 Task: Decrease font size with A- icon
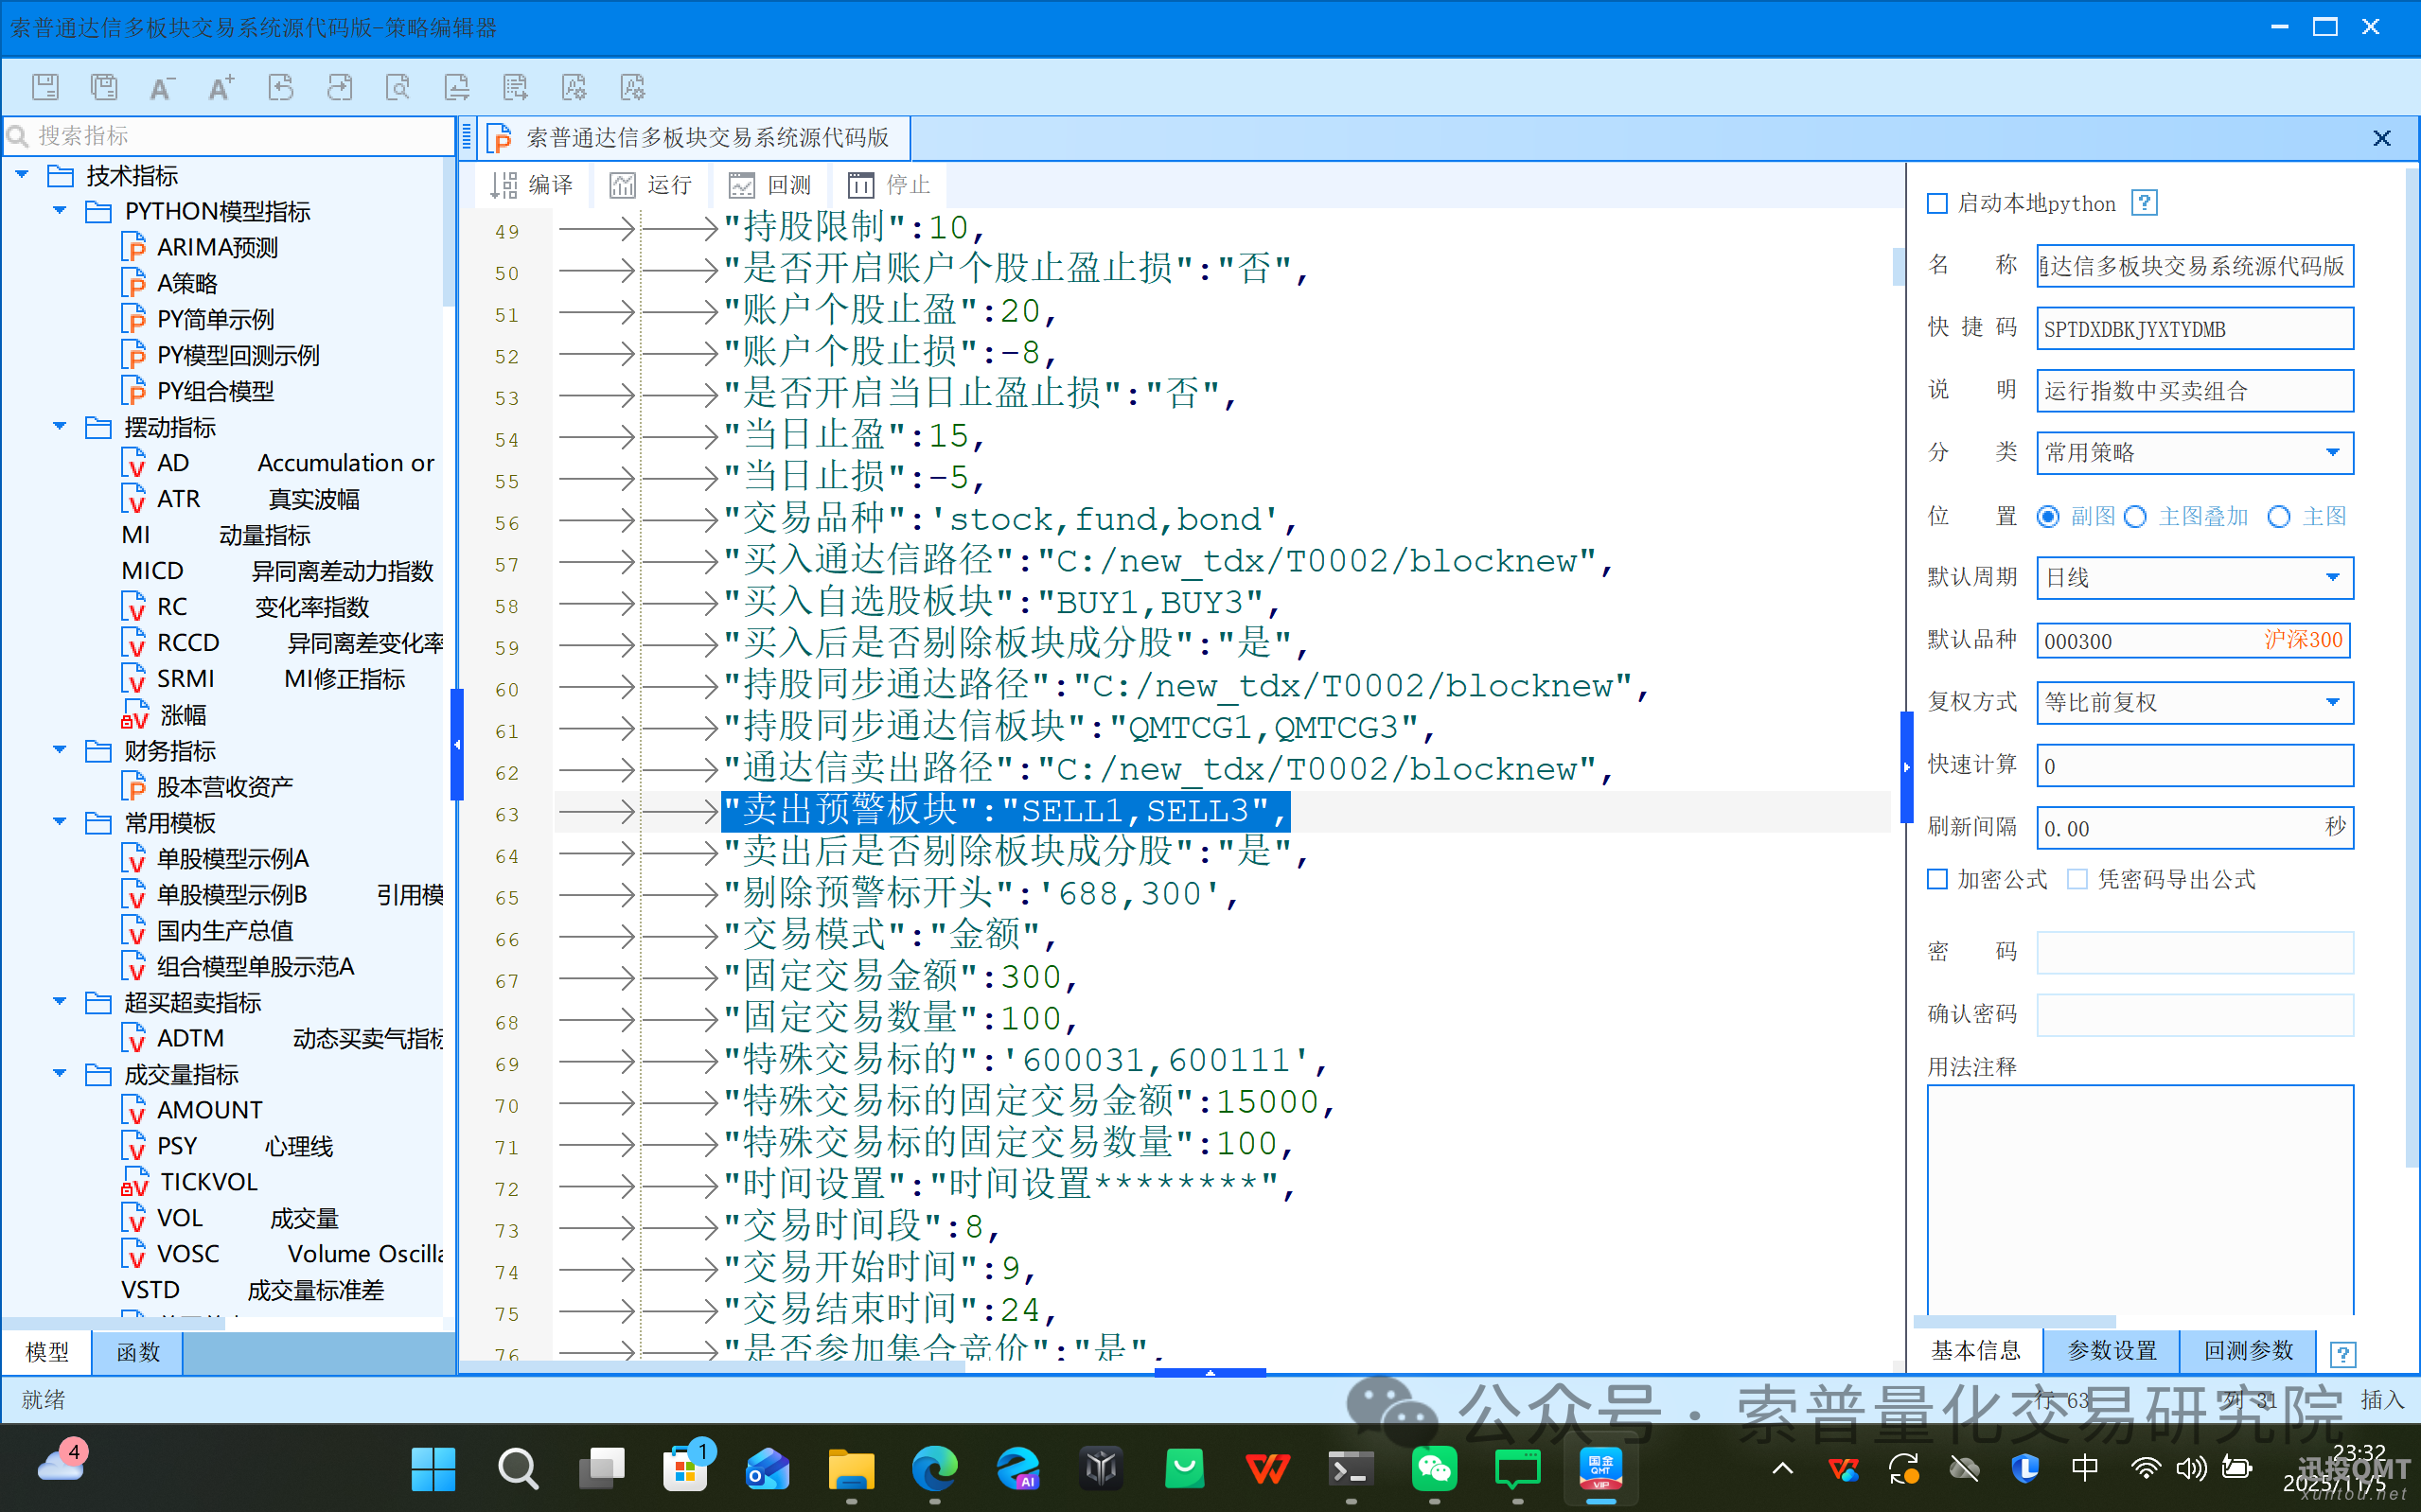pos(161,87)
